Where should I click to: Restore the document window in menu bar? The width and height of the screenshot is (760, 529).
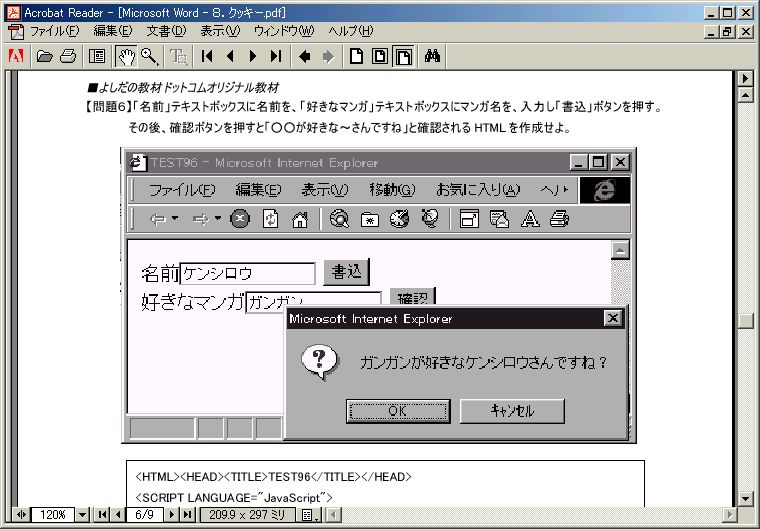727,32
